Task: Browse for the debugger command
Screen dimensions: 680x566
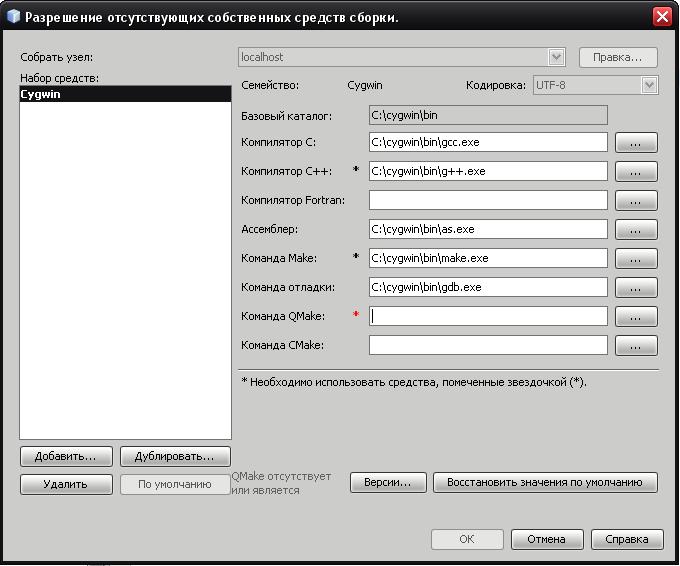Action: click(x=636, y=288)
